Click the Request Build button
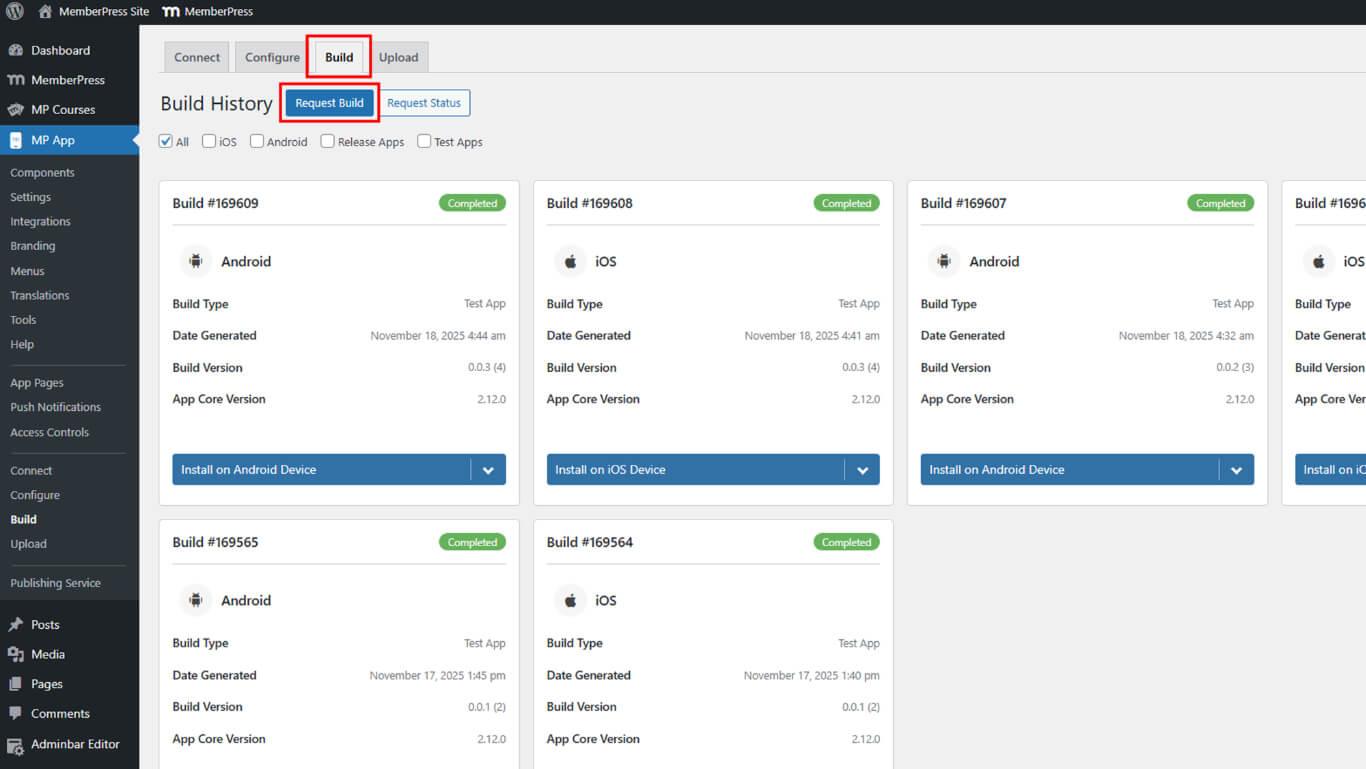The width and height of the screenshot is (1366, 769). click(x=329, y=103)
